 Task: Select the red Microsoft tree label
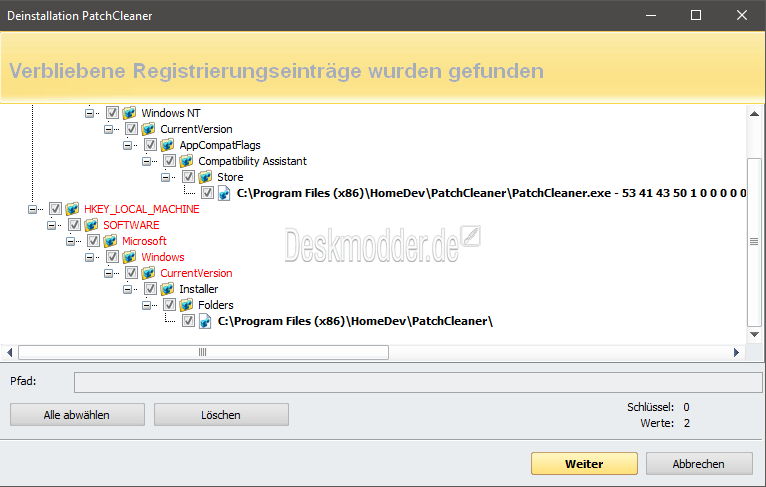[144, 241]
